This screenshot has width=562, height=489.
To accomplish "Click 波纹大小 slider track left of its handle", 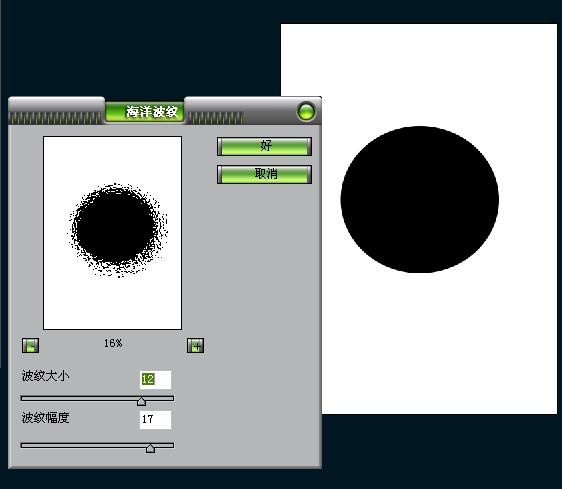I will [x=79, y=398].
